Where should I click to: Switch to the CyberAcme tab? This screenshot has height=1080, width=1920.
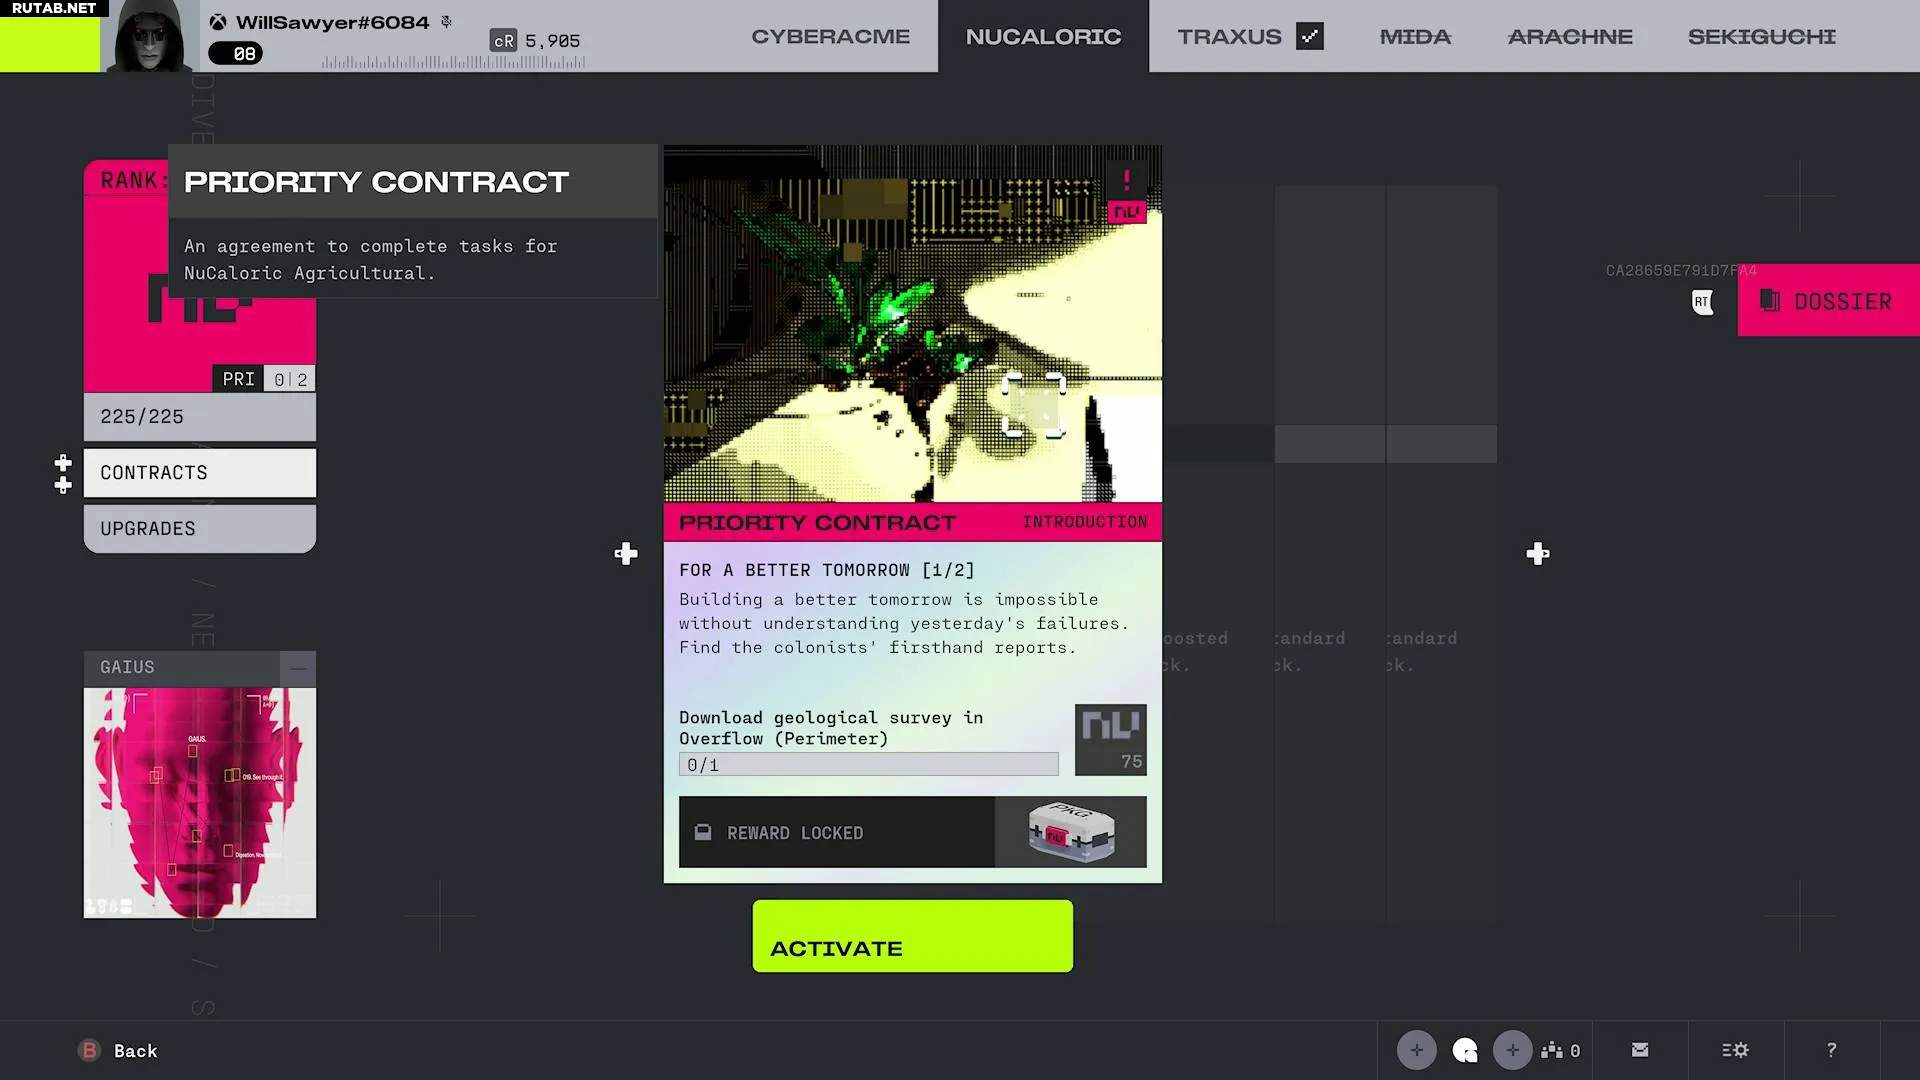(x=830, y=37)
